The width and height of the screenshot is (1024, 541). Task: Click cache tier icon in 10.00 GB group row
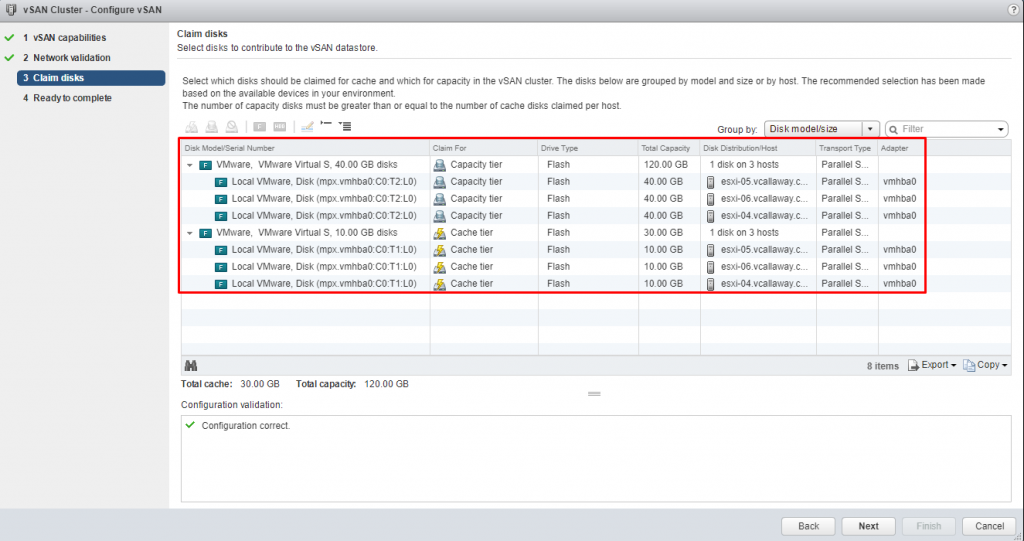click(x=440, y=233)
